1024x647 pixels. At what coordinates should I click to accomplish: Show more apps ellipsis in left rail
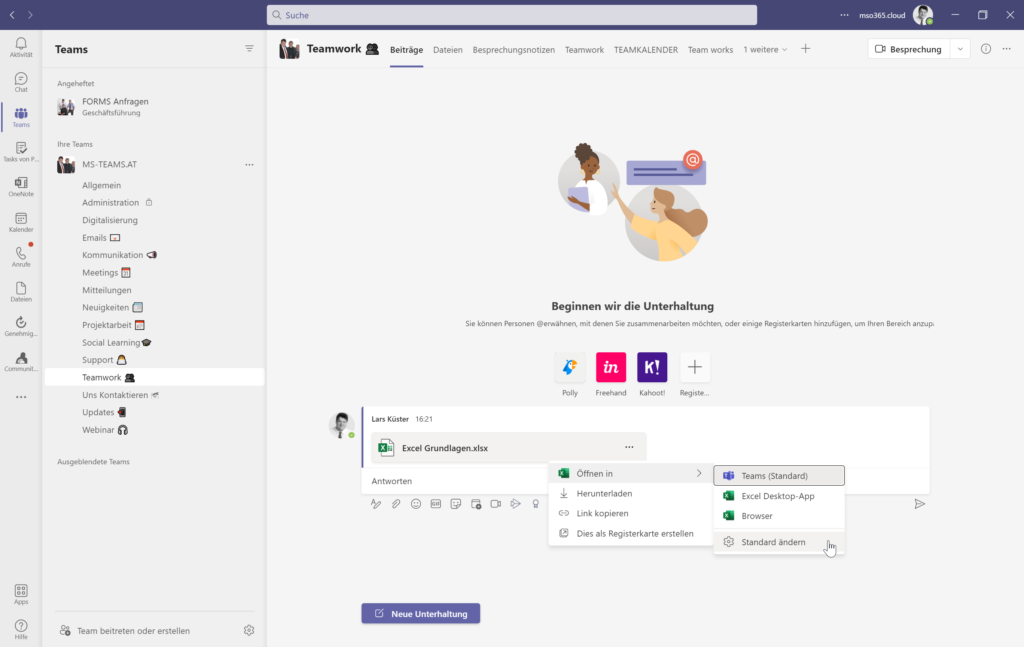(x=21, y=397)
